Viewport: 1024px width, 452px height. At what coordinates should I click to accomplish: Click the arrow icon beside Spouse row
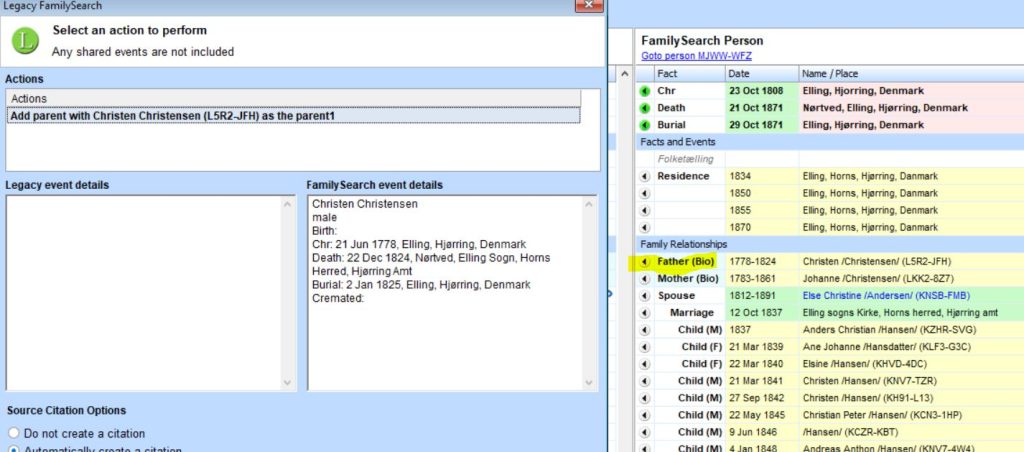645,296
